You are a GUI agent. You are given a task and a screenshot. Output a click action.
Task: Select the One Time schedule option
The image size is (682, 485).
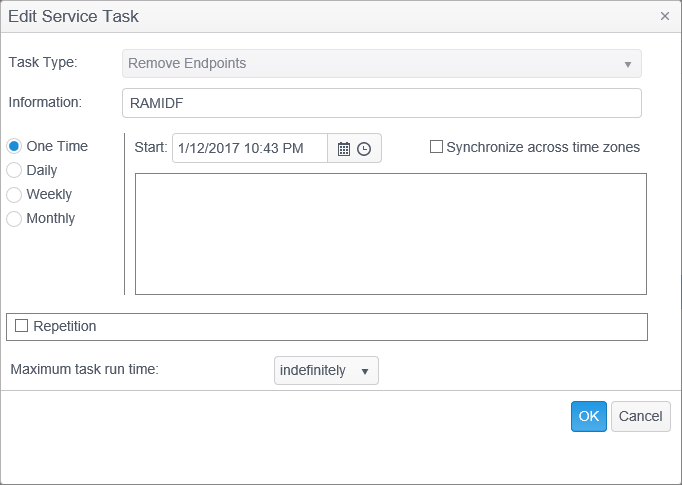click(14, 146)
